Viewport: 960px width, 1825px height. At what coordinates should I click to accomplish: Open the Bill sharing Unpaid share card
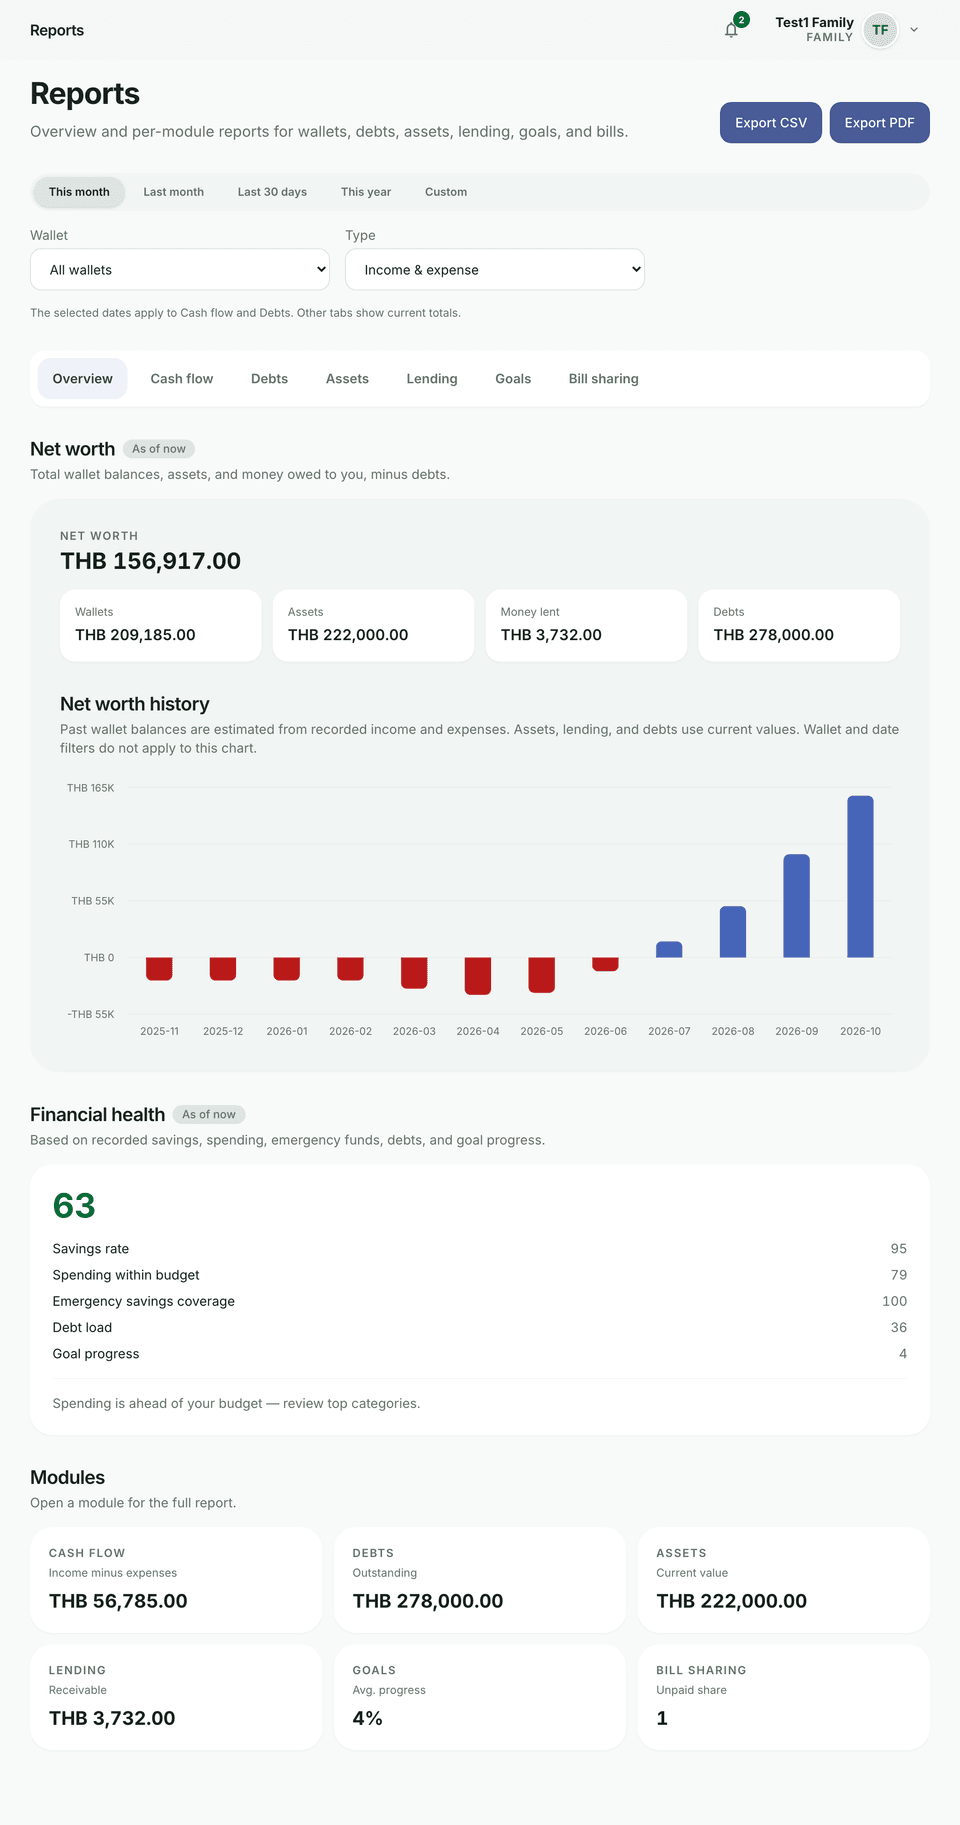coord(784,1697)
